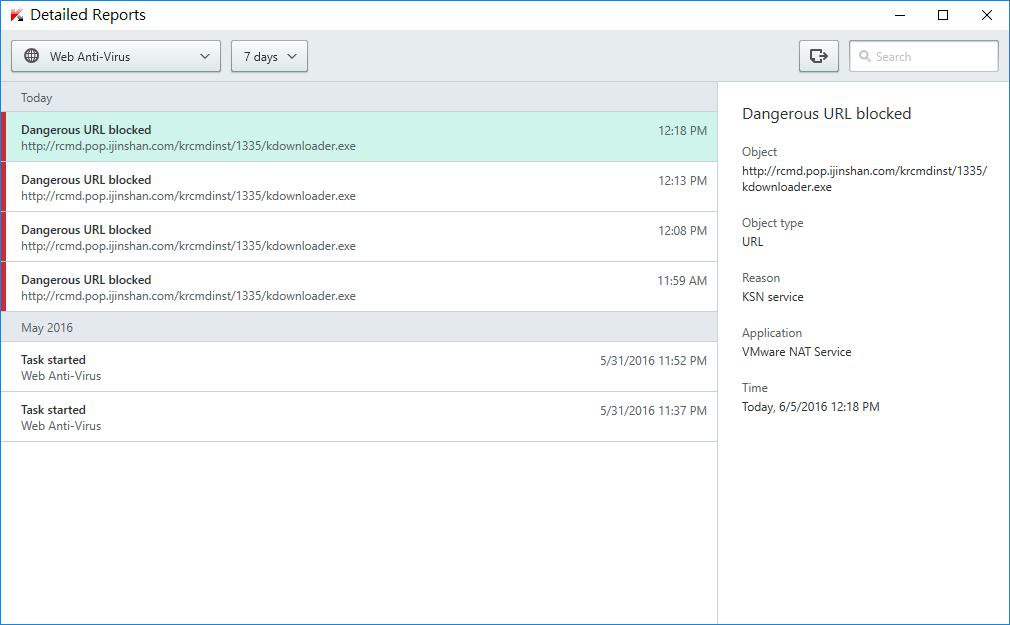Click the export report icon button
The image size is (1010, 625).
coord(818,57)
